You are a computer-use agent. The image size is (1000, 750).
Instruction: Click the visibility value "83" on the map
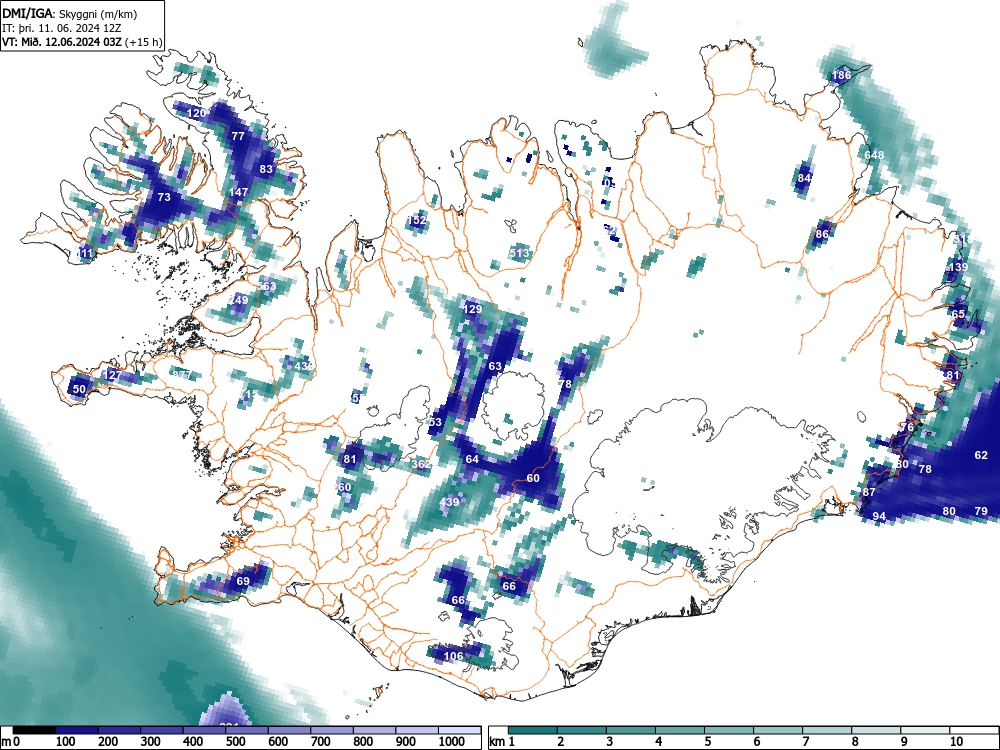(x=266, y=169)
